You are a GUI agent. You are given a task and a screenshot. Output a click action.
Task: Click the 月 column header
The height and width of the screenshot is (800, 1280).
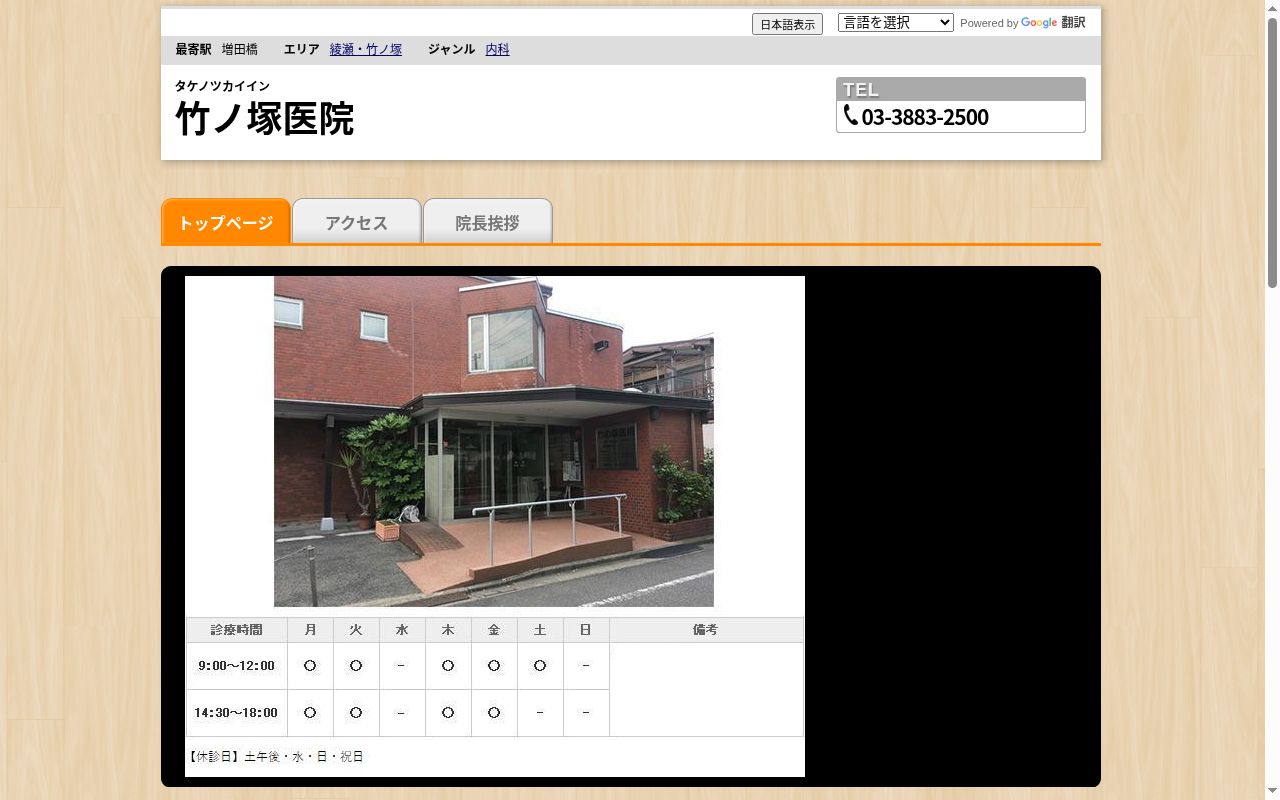pyautogui.click(x=310, y=630)
